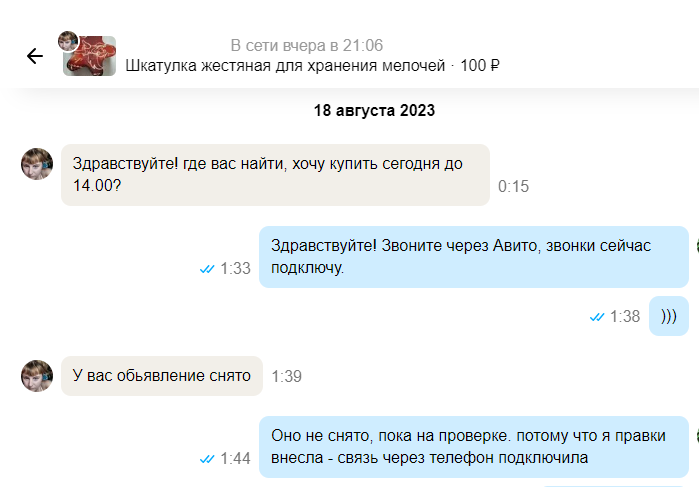The image size is (699, 487).
Task: Click the timestamp '1:39'
Action: click(x=287, y=376)
